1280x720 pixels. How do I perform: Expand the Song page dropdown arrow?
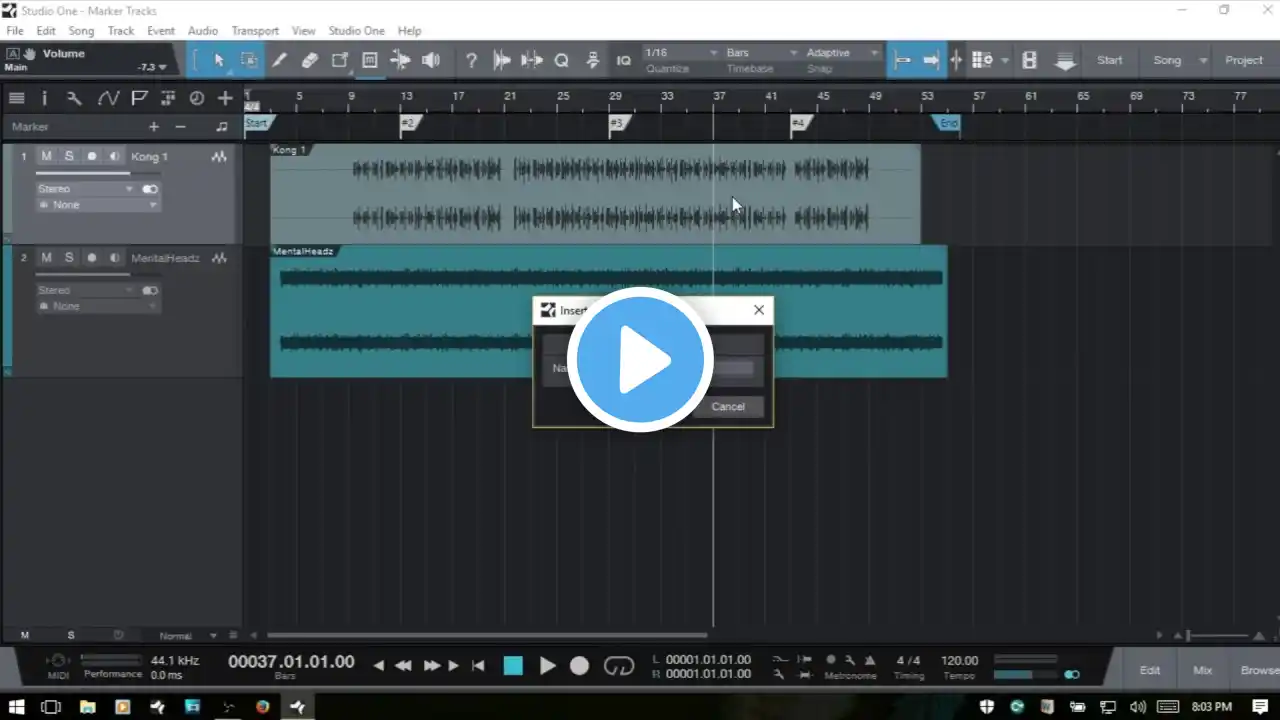[1203, 60]
